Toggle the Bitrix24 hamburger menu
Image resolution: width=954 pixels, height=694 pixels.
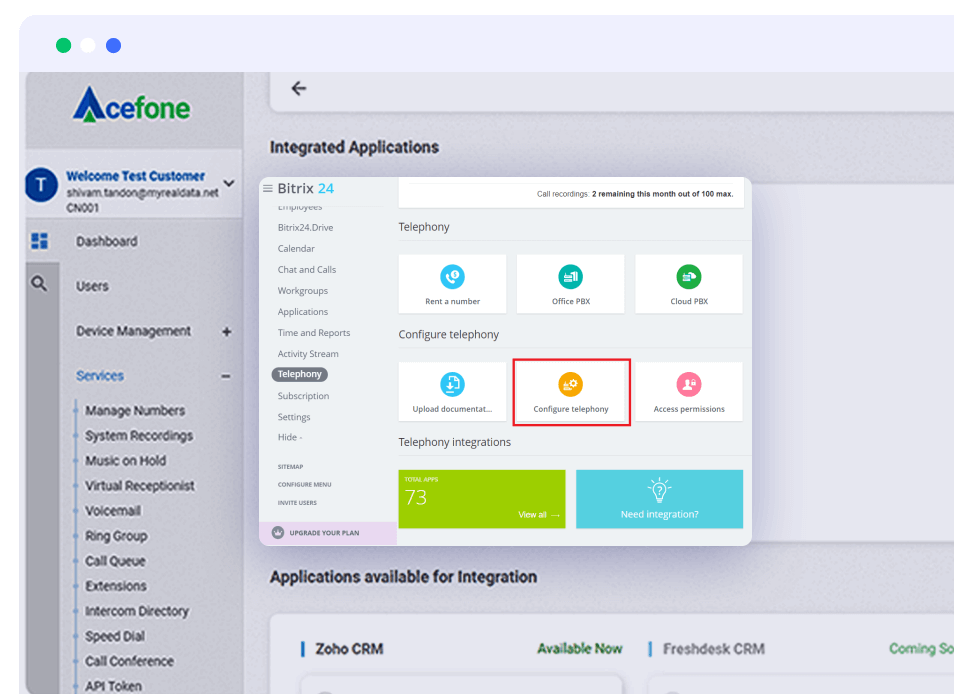coord(267,188)
